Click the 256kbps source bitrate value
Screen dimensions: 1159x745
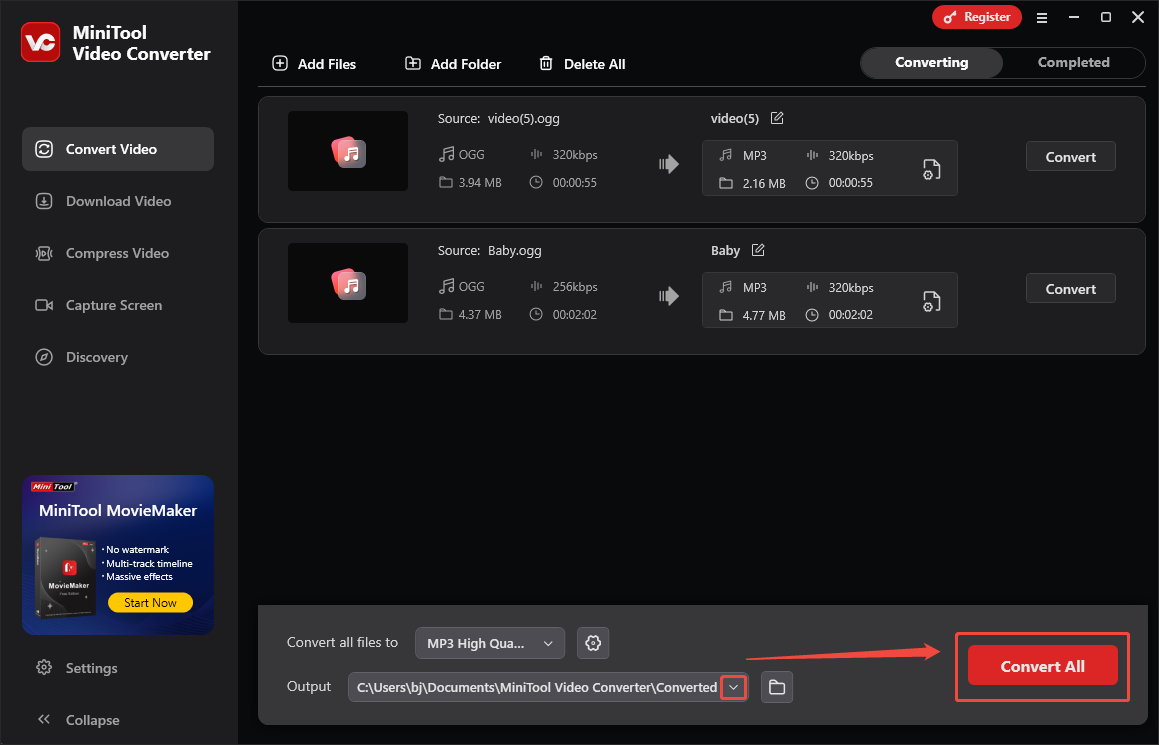[x=575, y=287]
